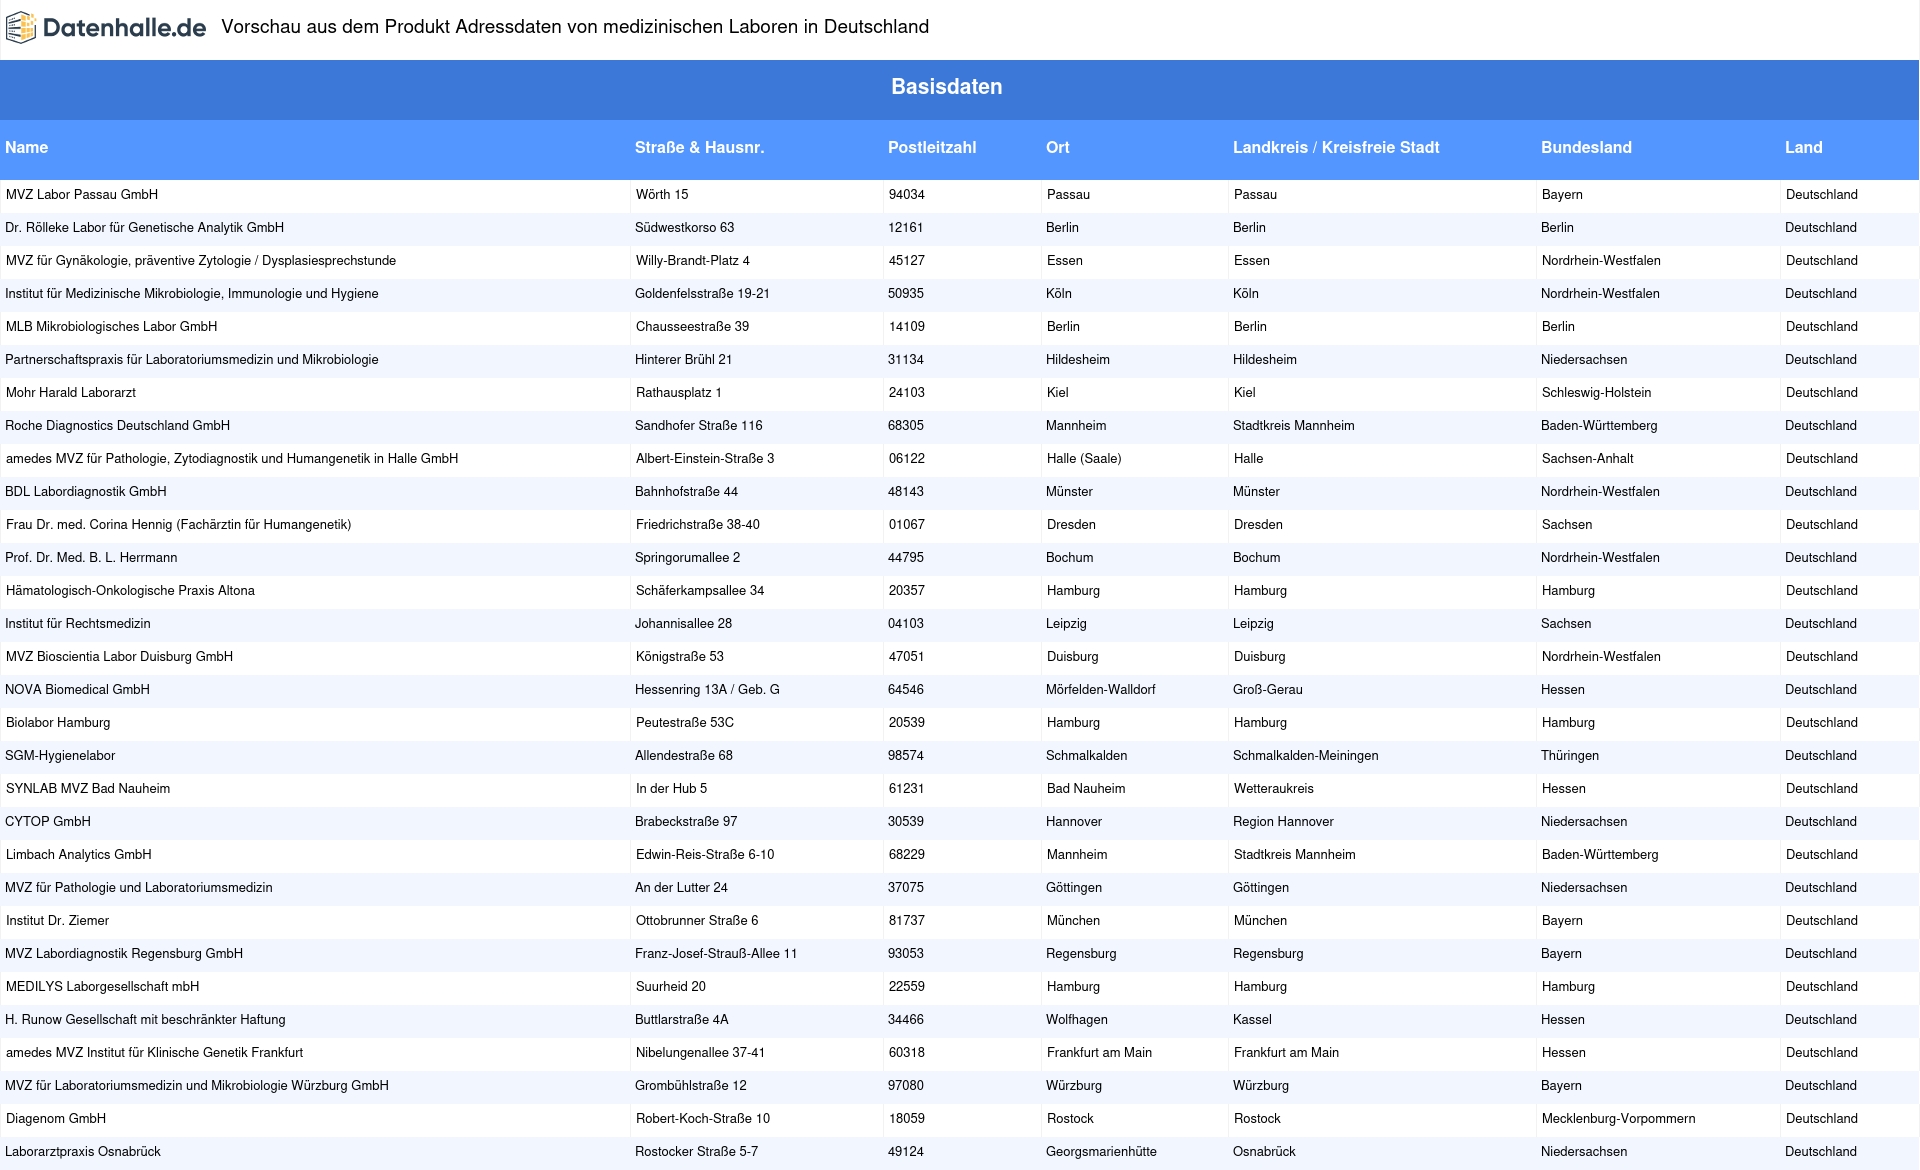Image resolution: width=1920 pixels, height=1170 pixels.
Task: Click CYTOP GmbH name cell
Action: click(48, 822)
